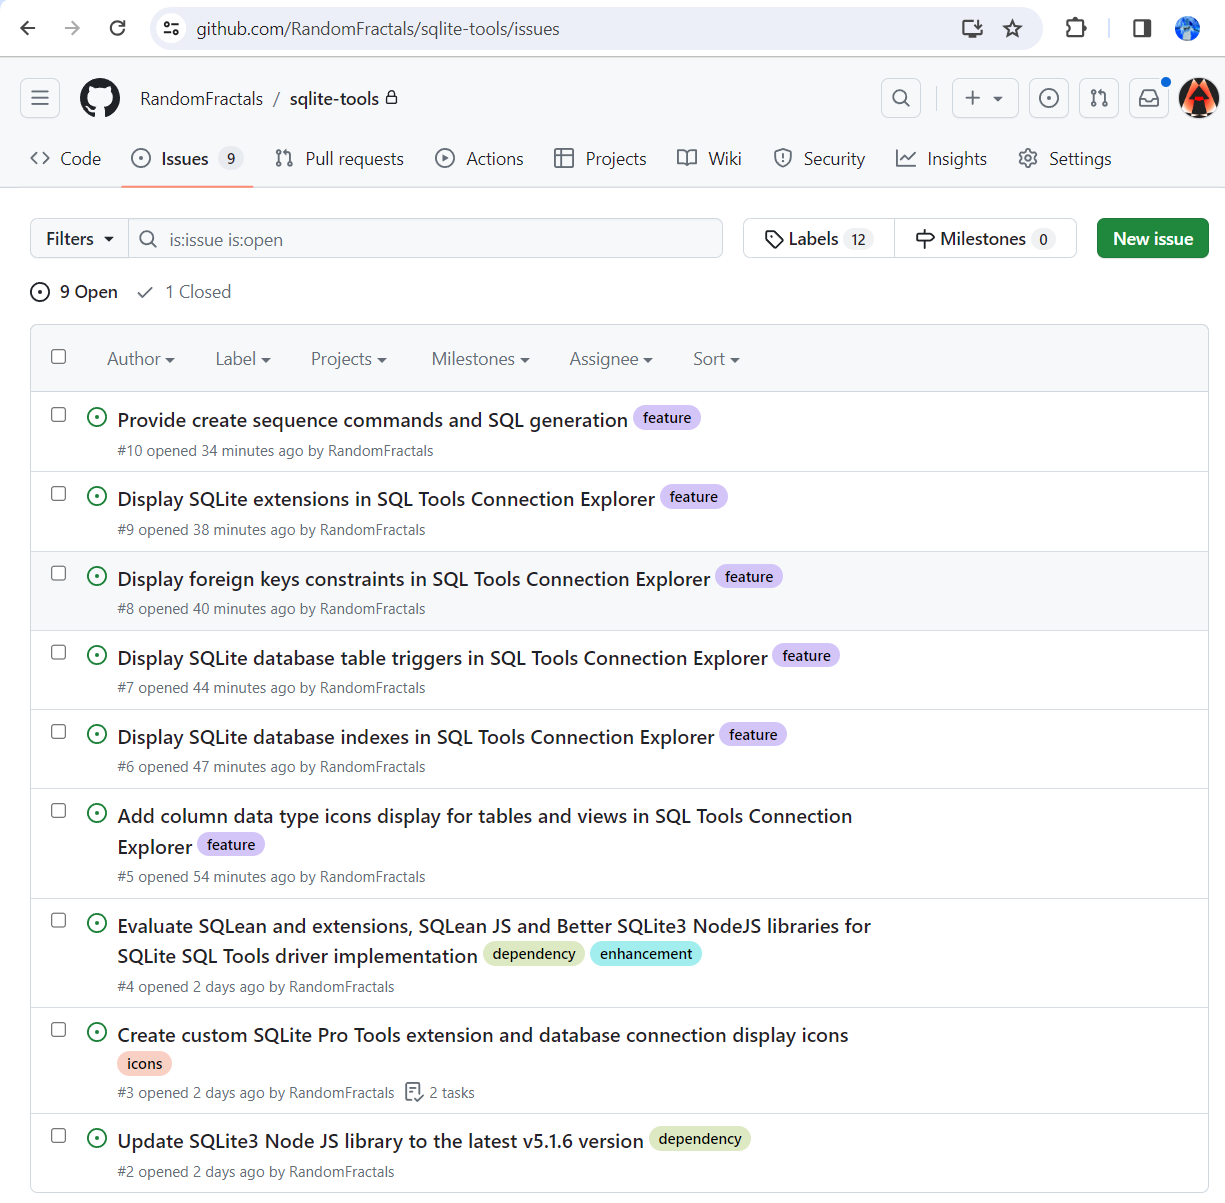Select all issues with the header checkbox

[x=59, y=357]
